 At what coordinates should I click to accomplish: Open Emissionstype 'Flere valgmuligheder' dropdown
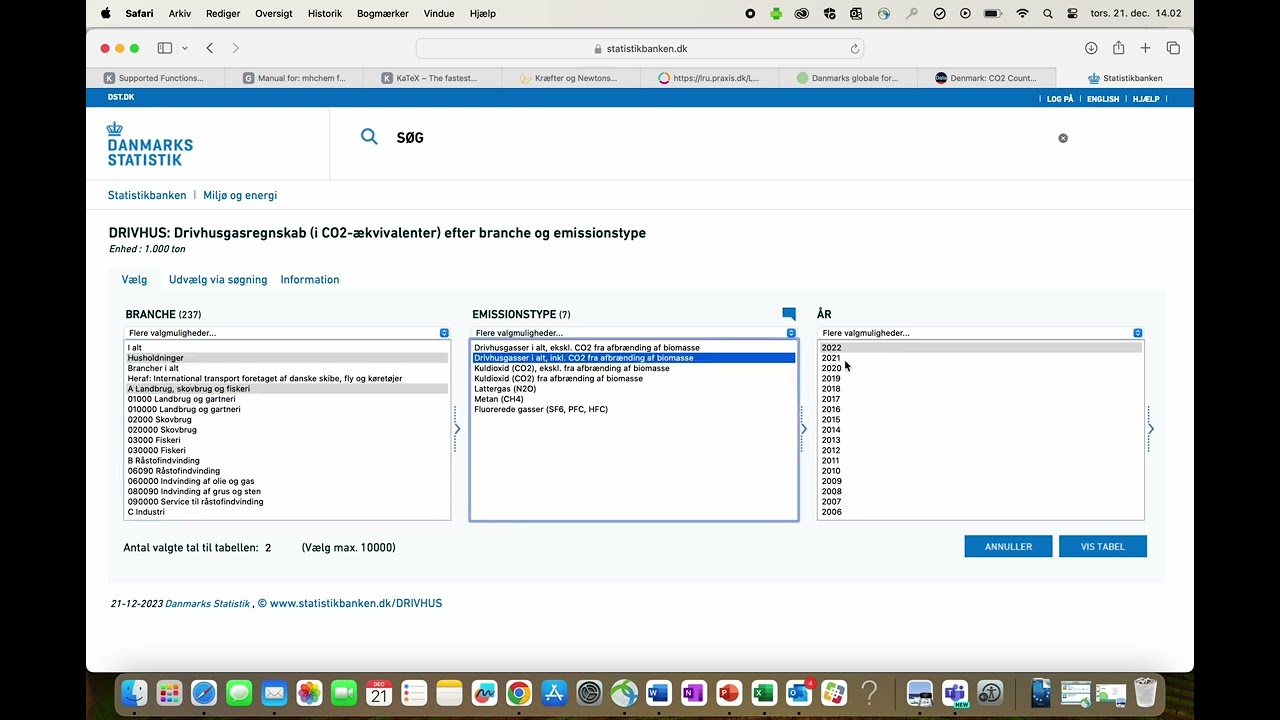point(634,333)
